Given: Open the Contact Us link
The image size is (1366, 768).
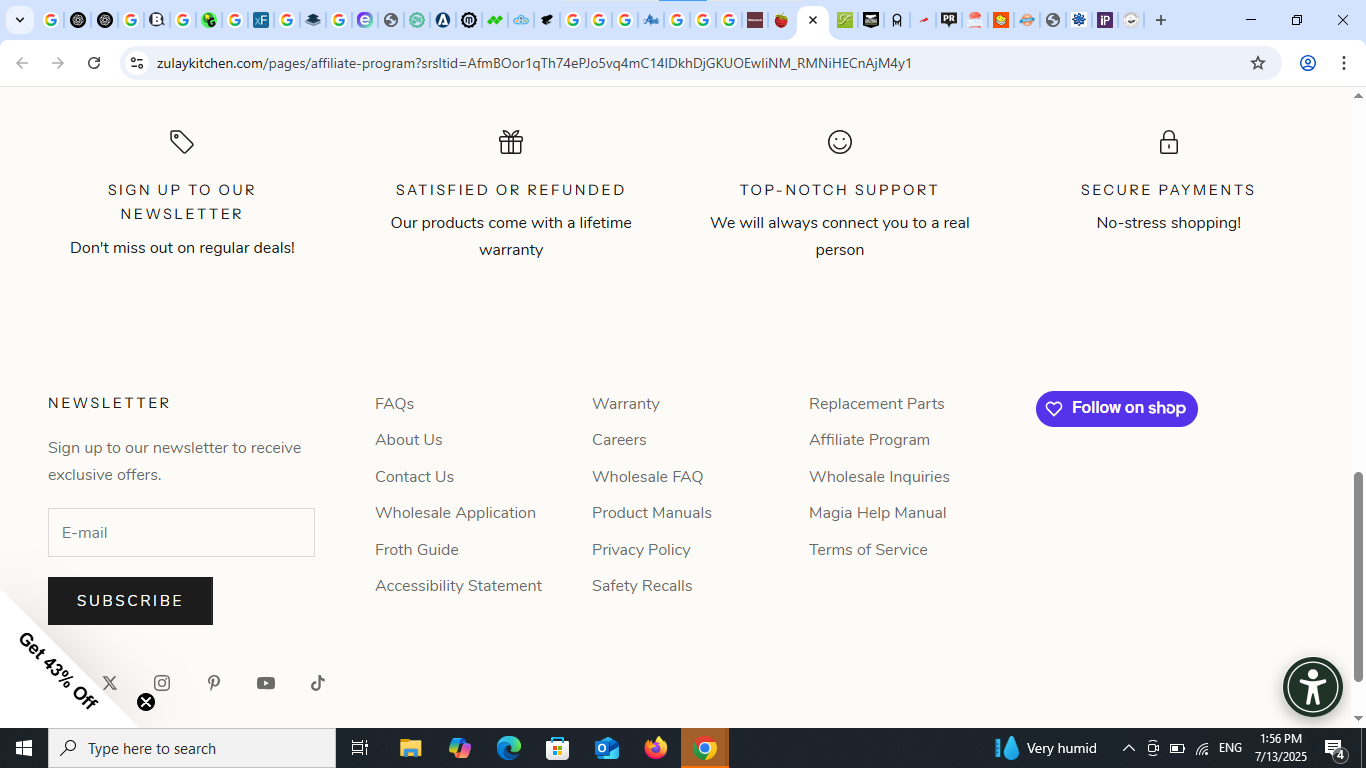Looking at the screenshot, I should pos(415,477).
